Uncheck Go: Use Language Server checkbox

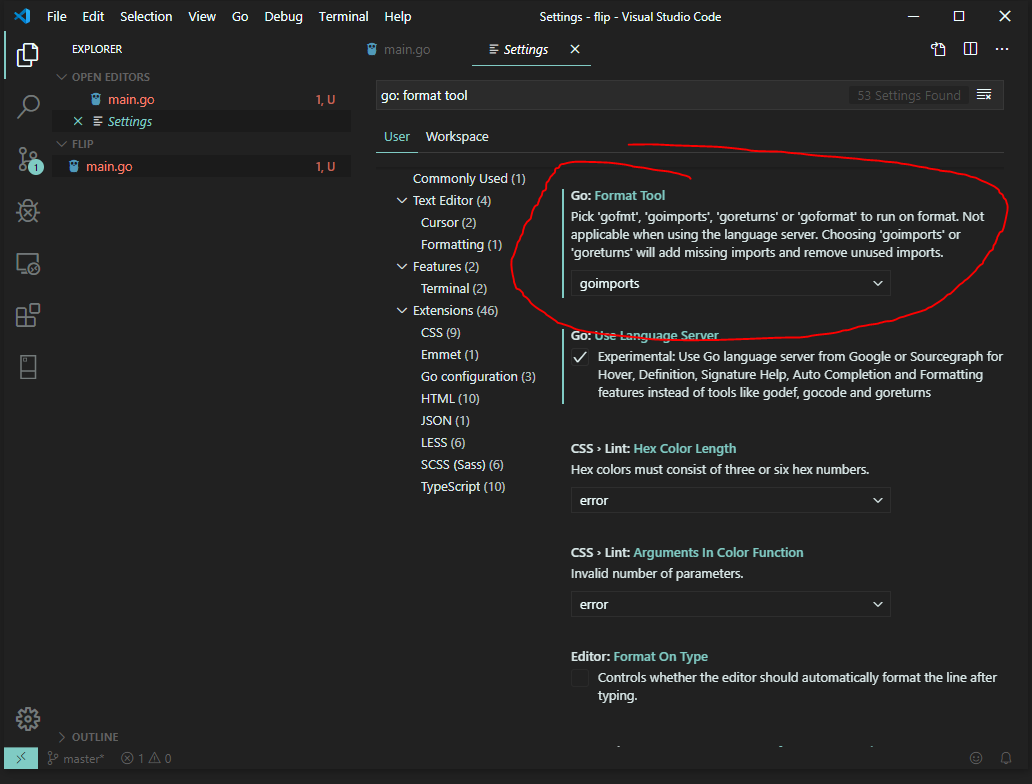[x=580, y=357]
